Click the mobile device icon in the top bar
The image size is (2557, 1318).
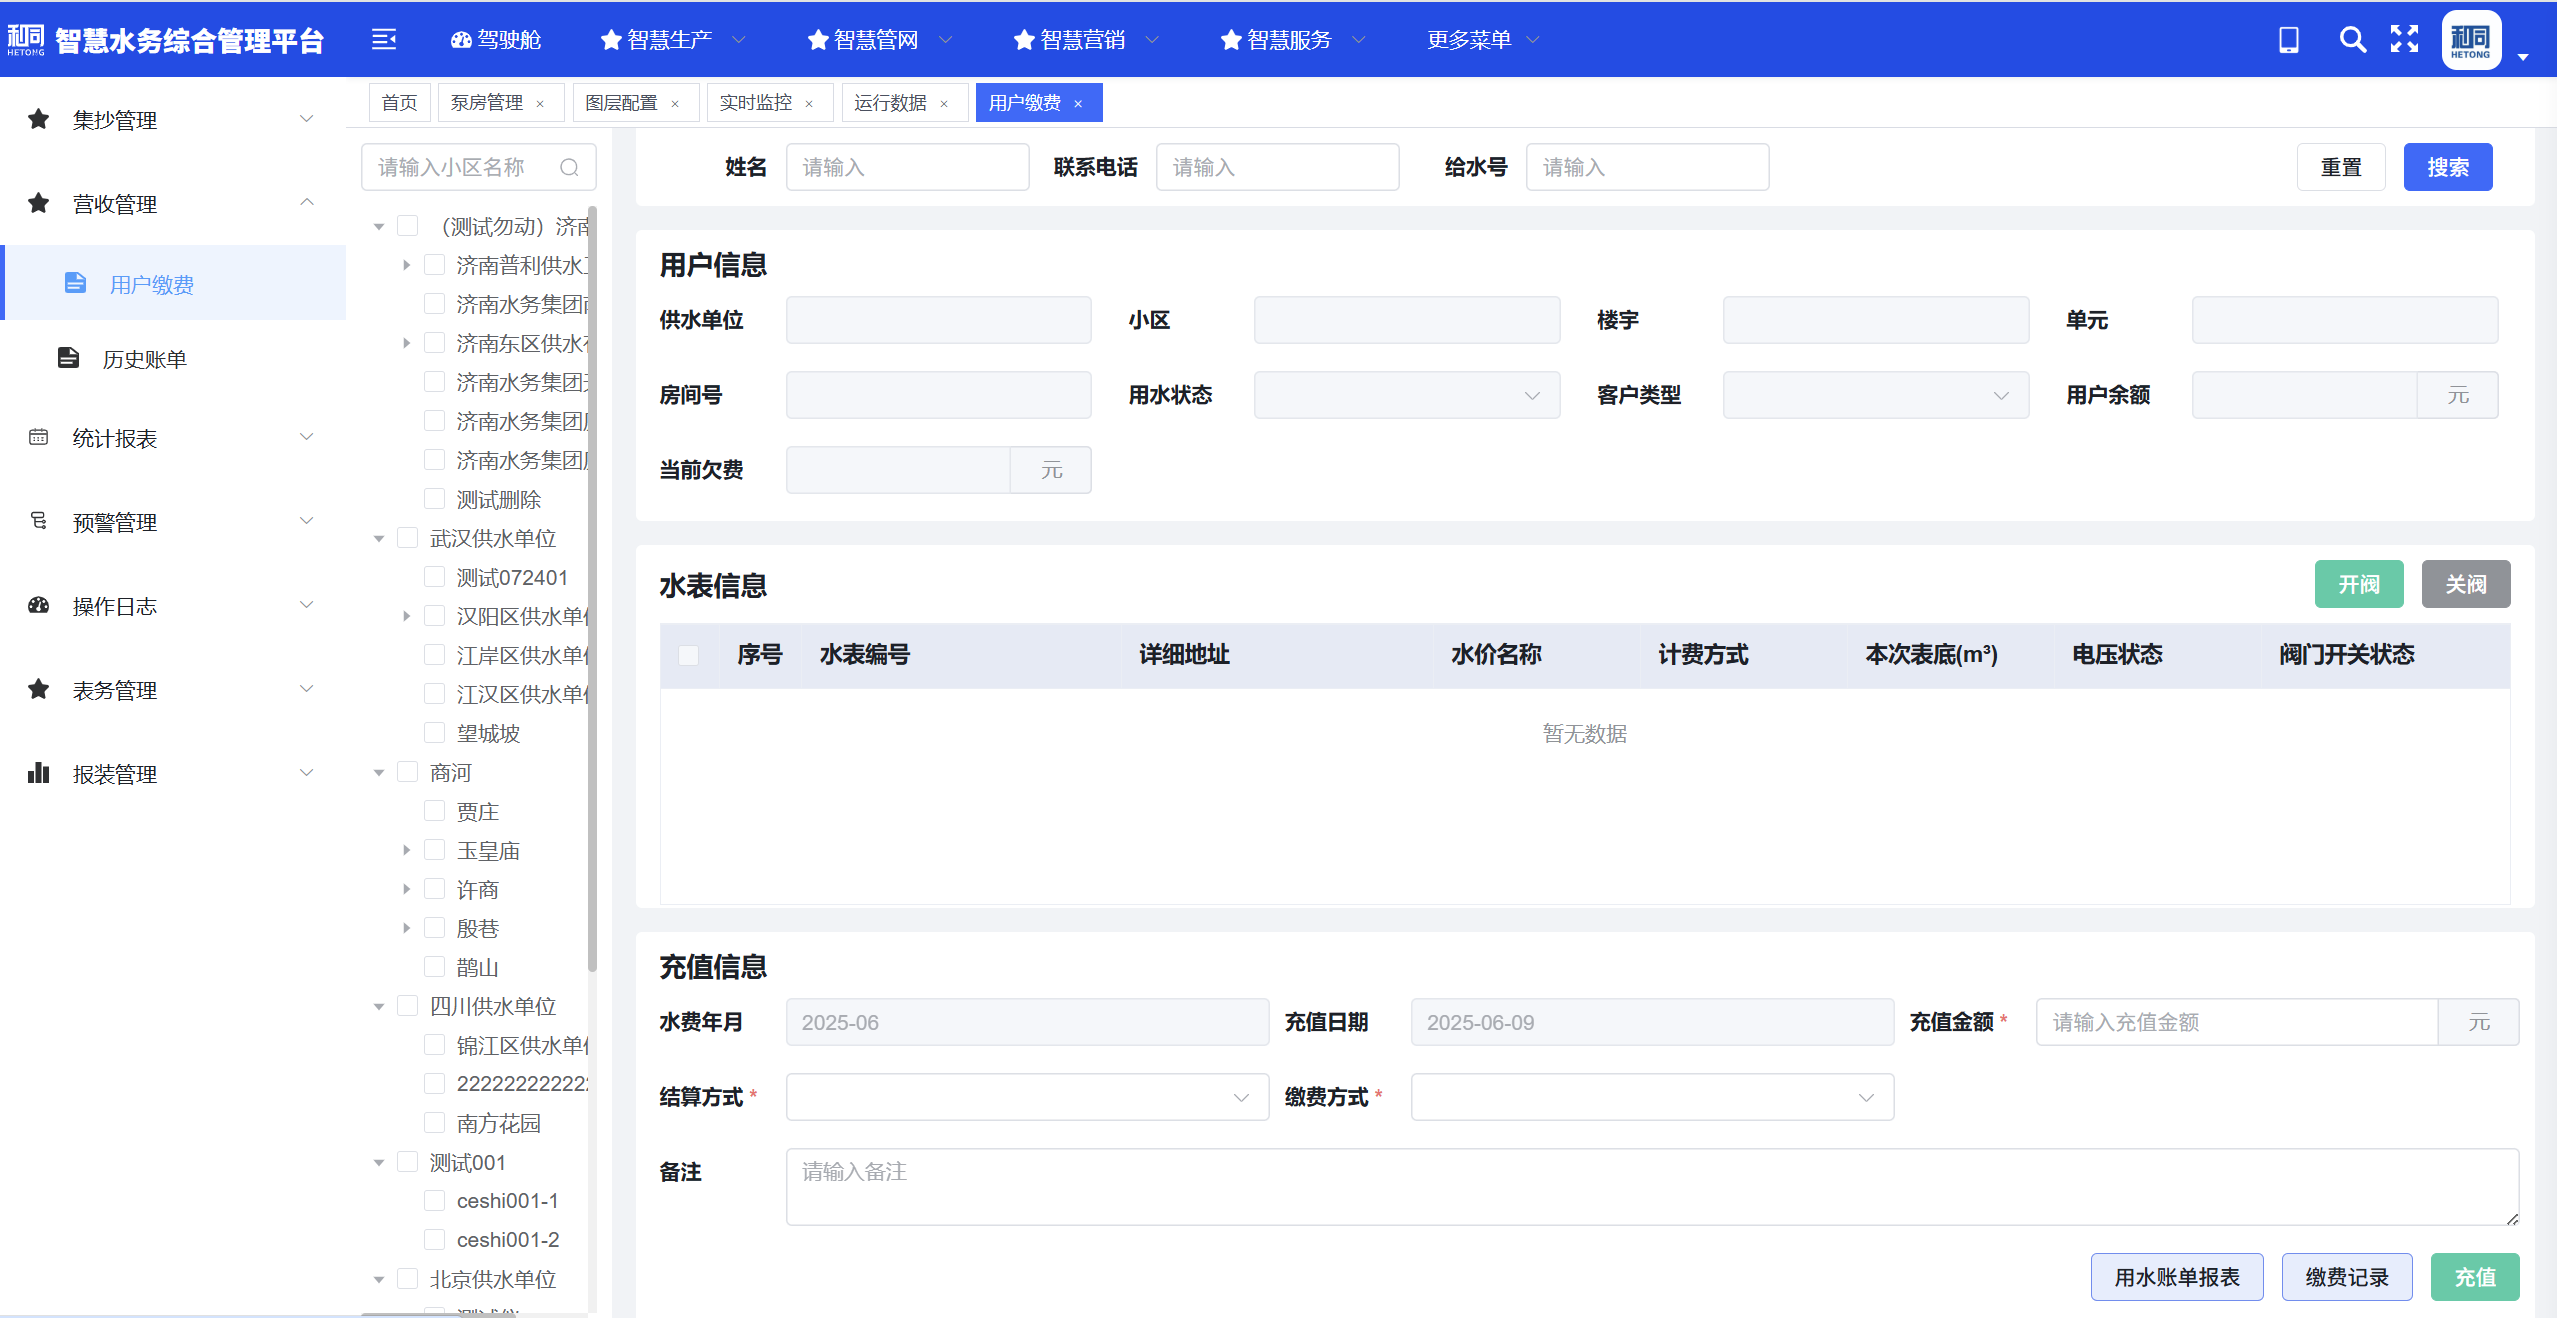[x=2288, y=39]
